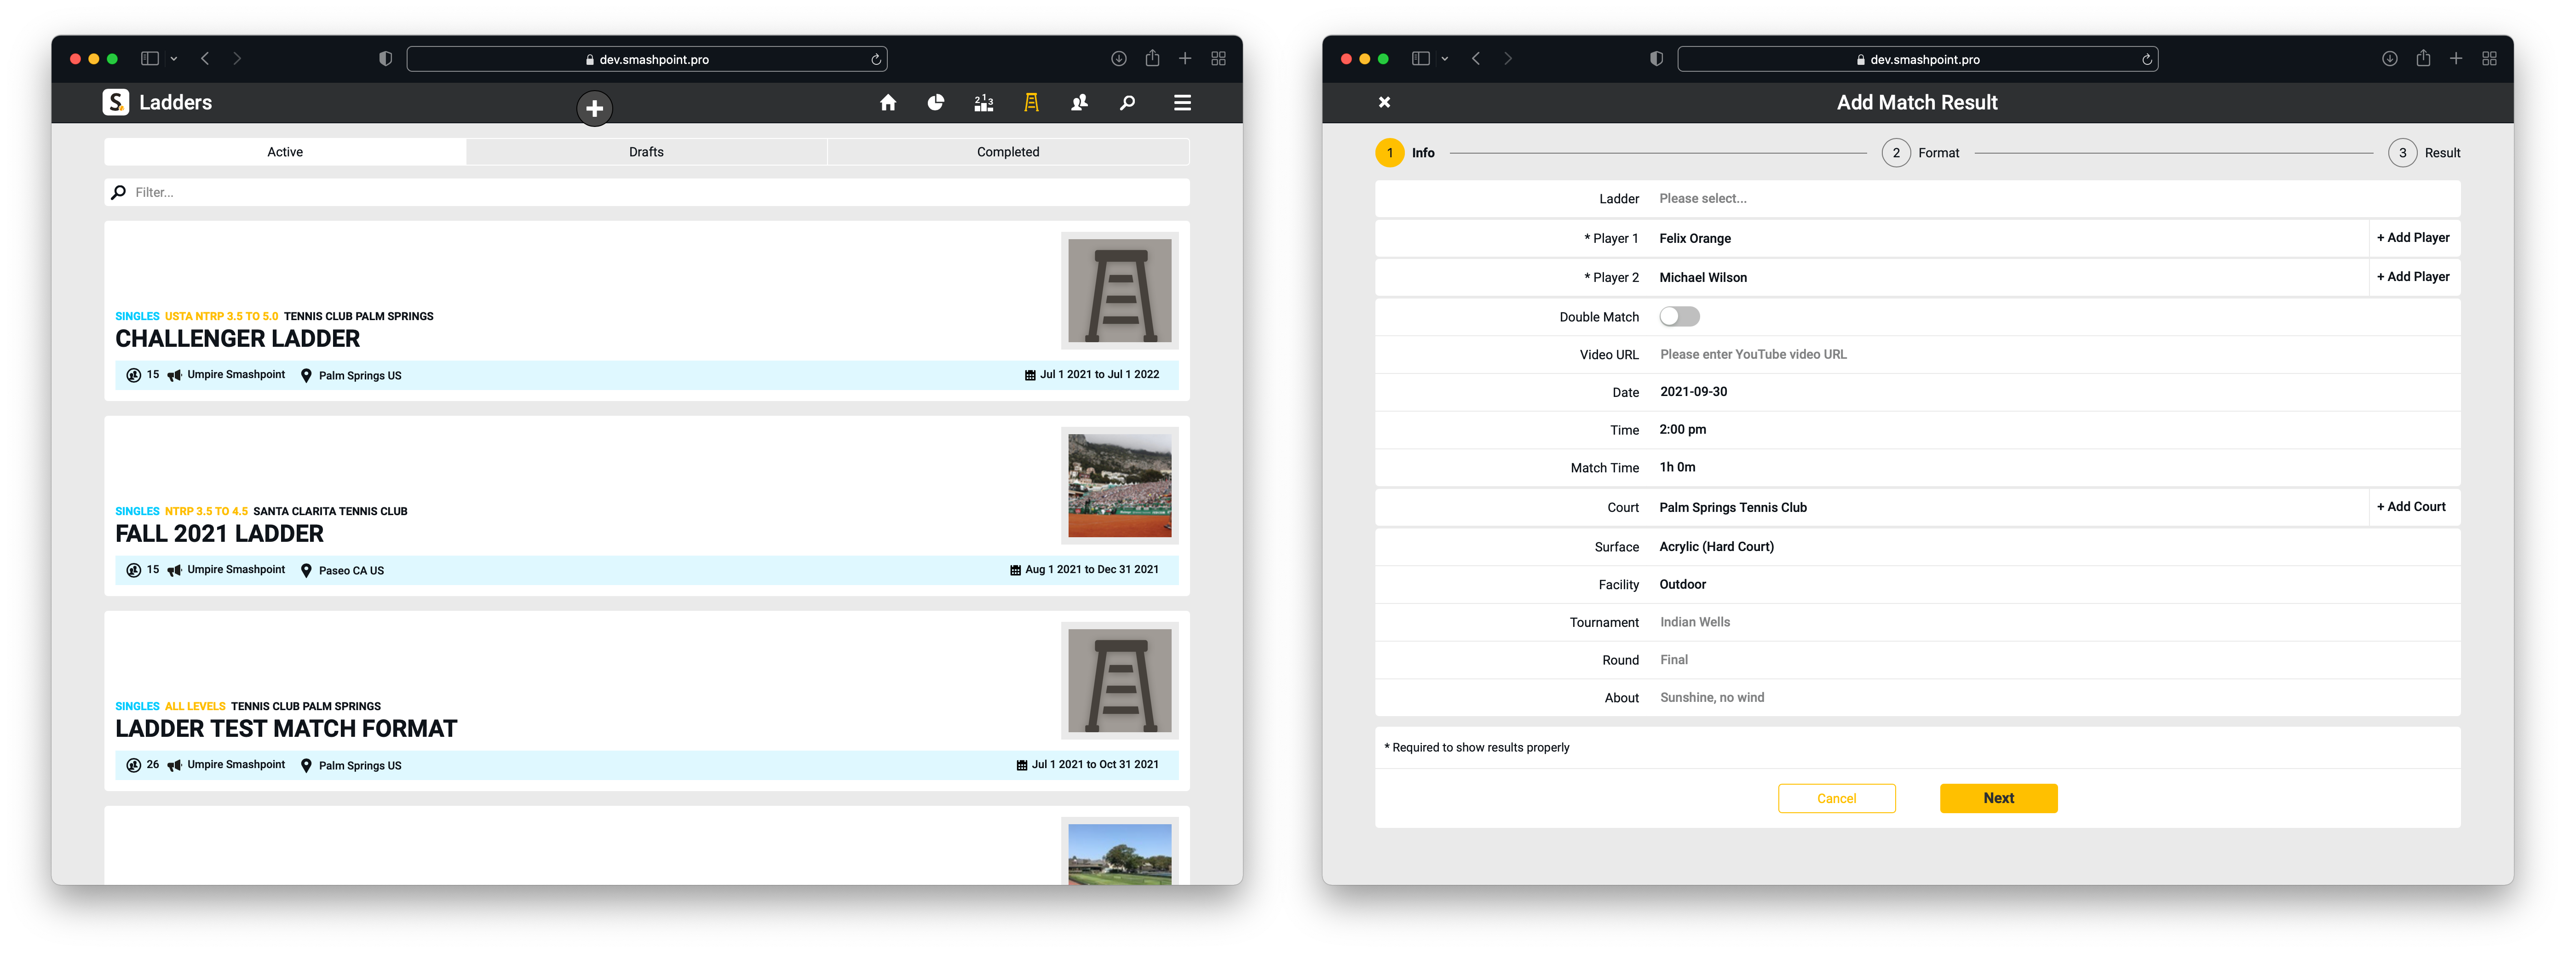Screen dimensions: 2576x953
Task: Open the Date picker showing 2021-09-30
Action: (x=1918, y=392)
